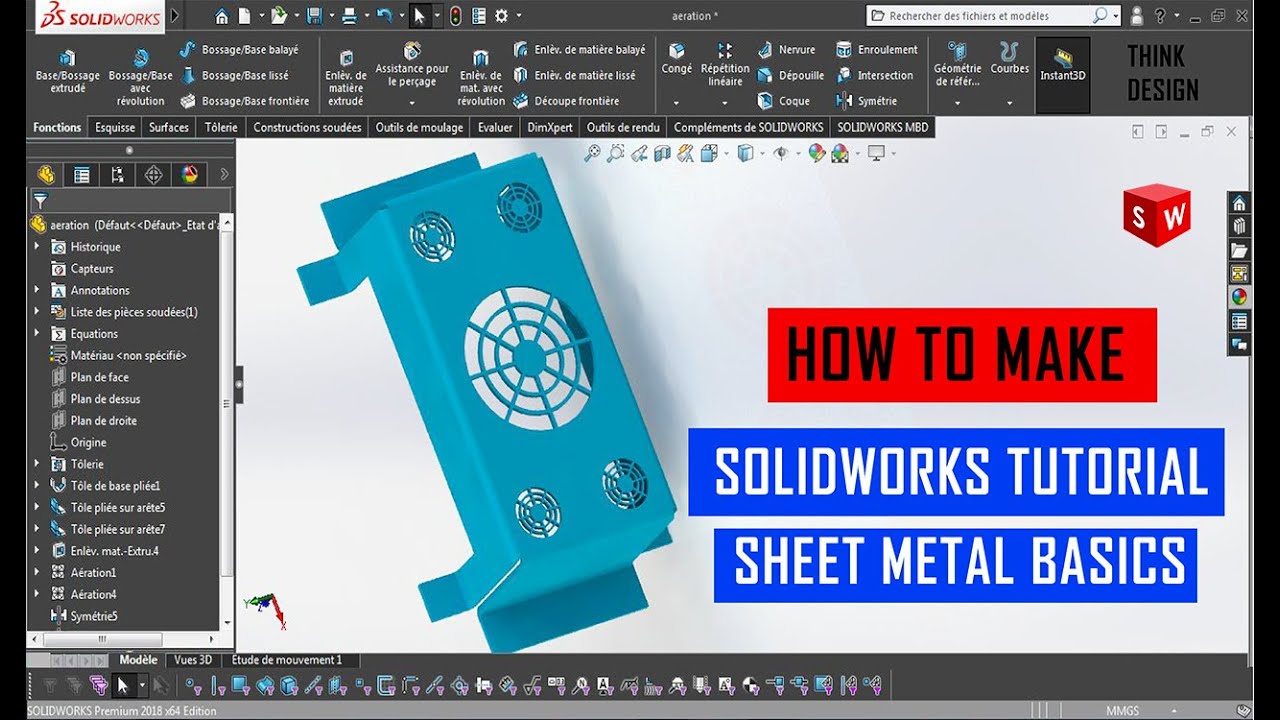Choose Bossage/Base avec révolution tool

140,78
